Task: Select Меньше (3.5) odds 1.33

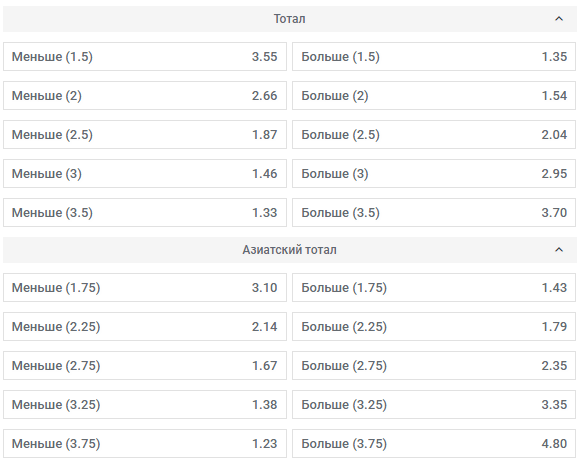Action: [145, 212]
